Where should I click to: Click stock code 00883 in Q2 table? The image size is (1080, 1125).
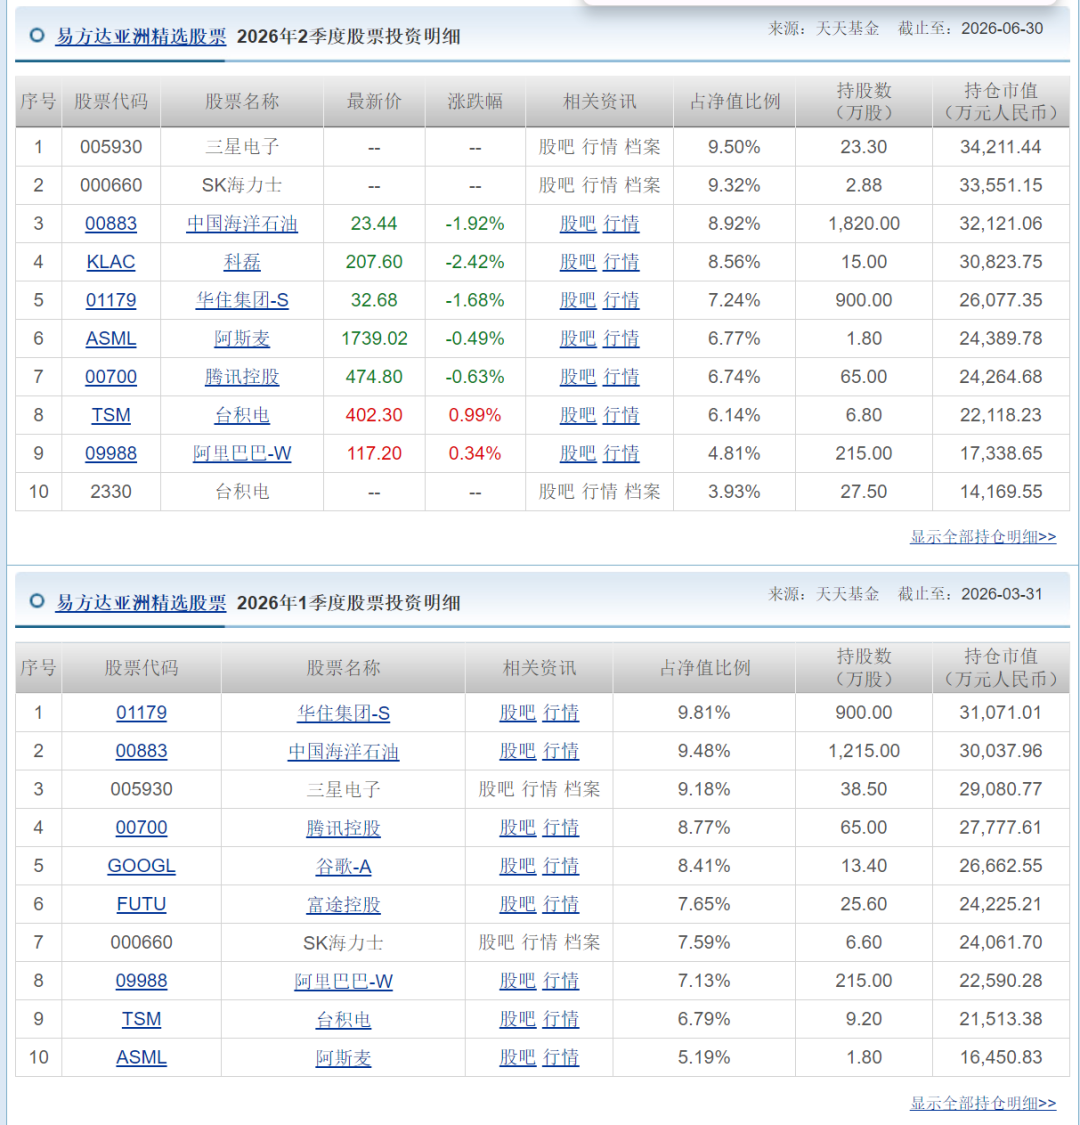(x=111, y=224)
